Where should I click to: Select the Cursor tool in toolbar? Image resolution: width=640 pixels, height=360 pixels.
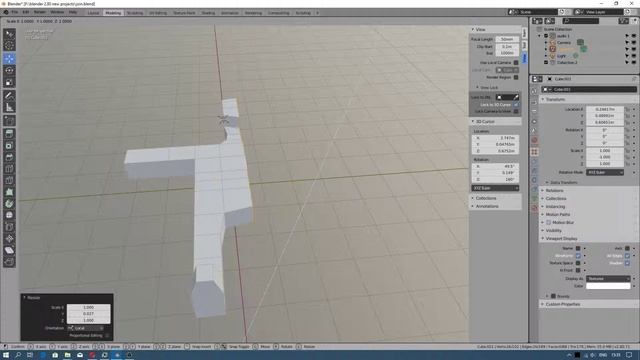point(9,46)
